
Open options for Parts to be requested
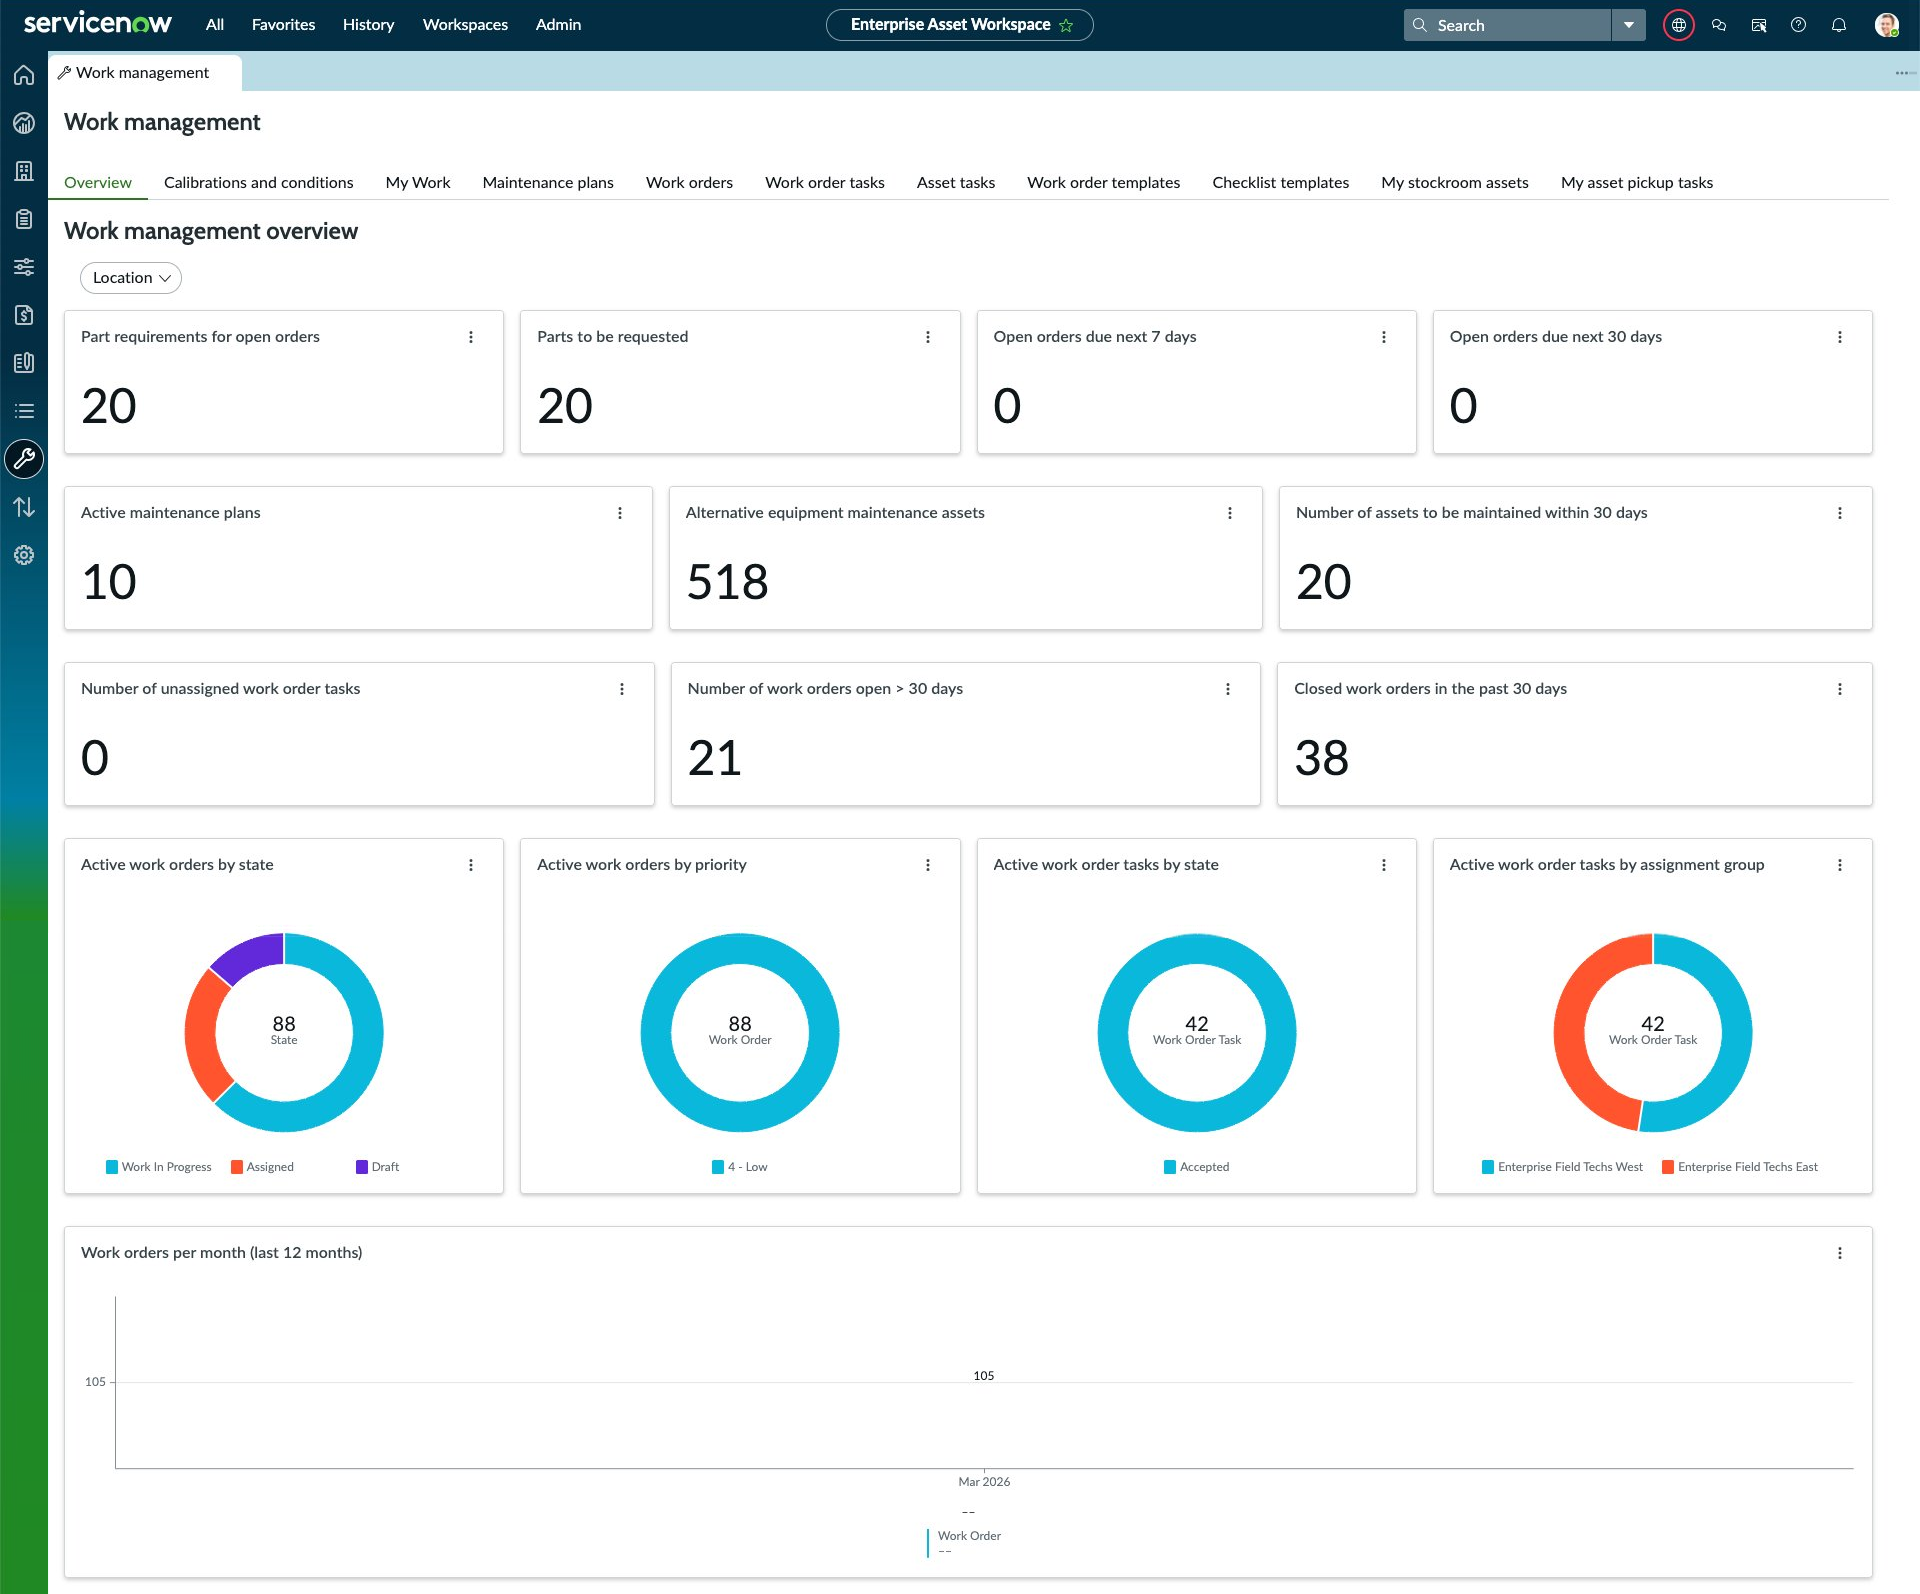click(928, 337)
